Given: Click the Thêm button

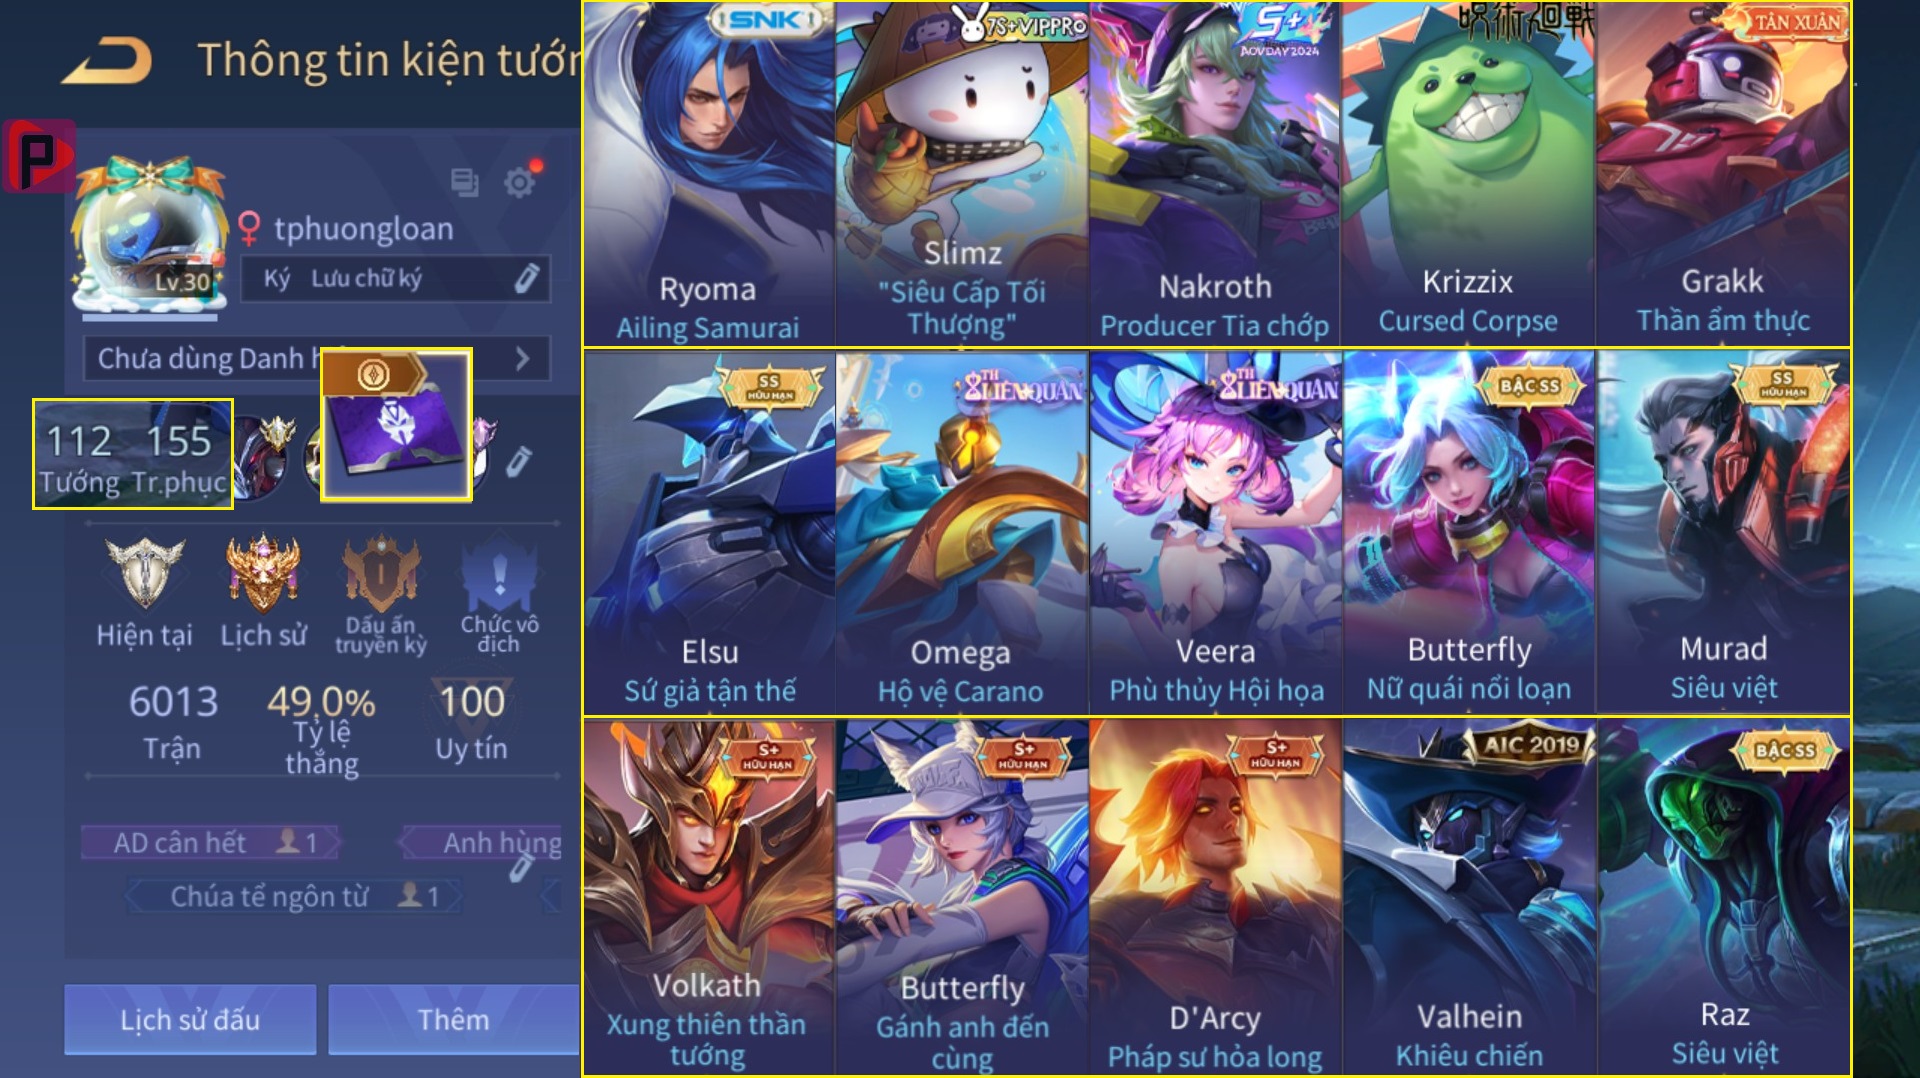Looking at the screenshot, I should [x=454, y=1019].
